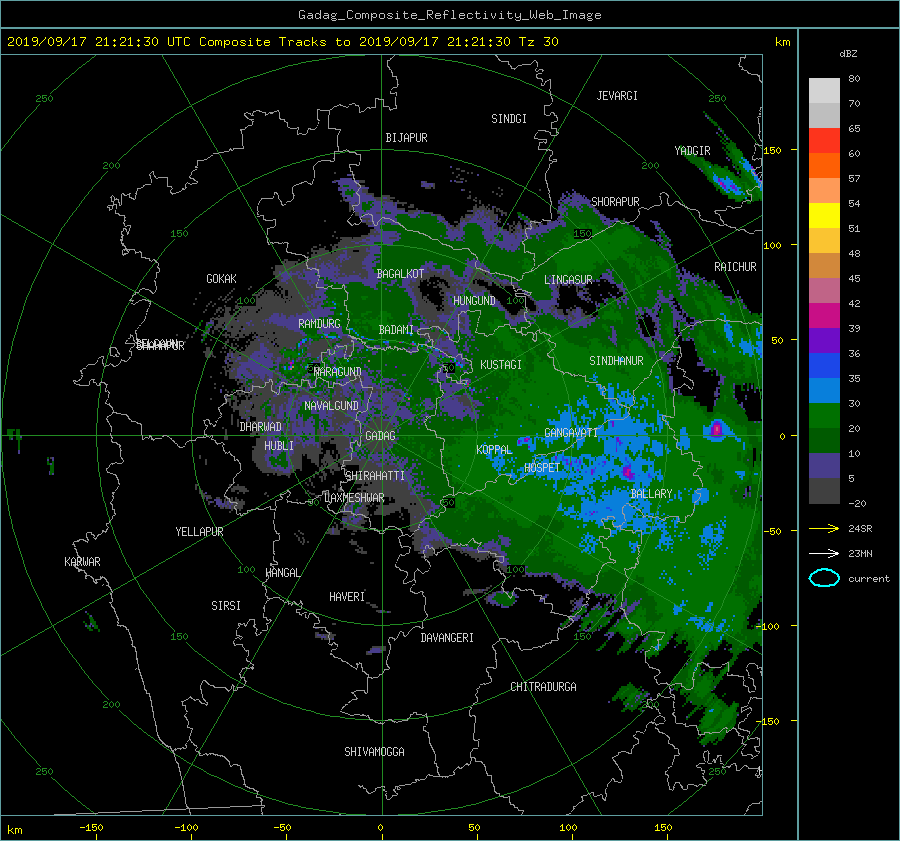The image size is (900, 841).
Task: Click the yellow 24SR arrow legend icon
Action: pos(824,528)
